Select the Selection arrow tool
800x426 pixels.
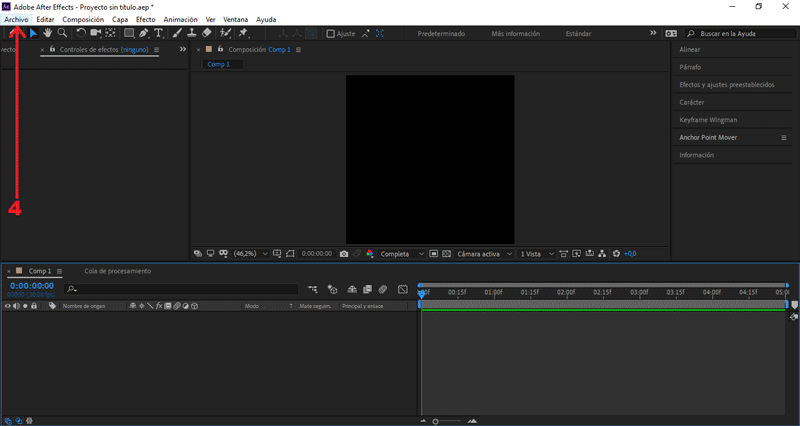click(33, 33)
